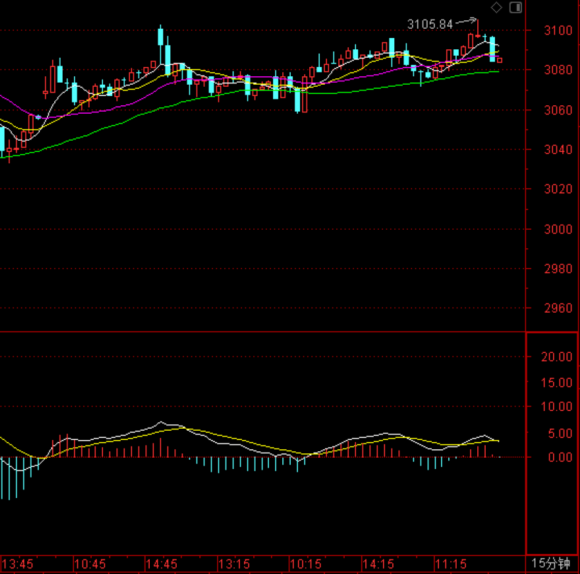Click the diamond icon above the chart
Screen dimensions: 580x574
pos(496,7)
